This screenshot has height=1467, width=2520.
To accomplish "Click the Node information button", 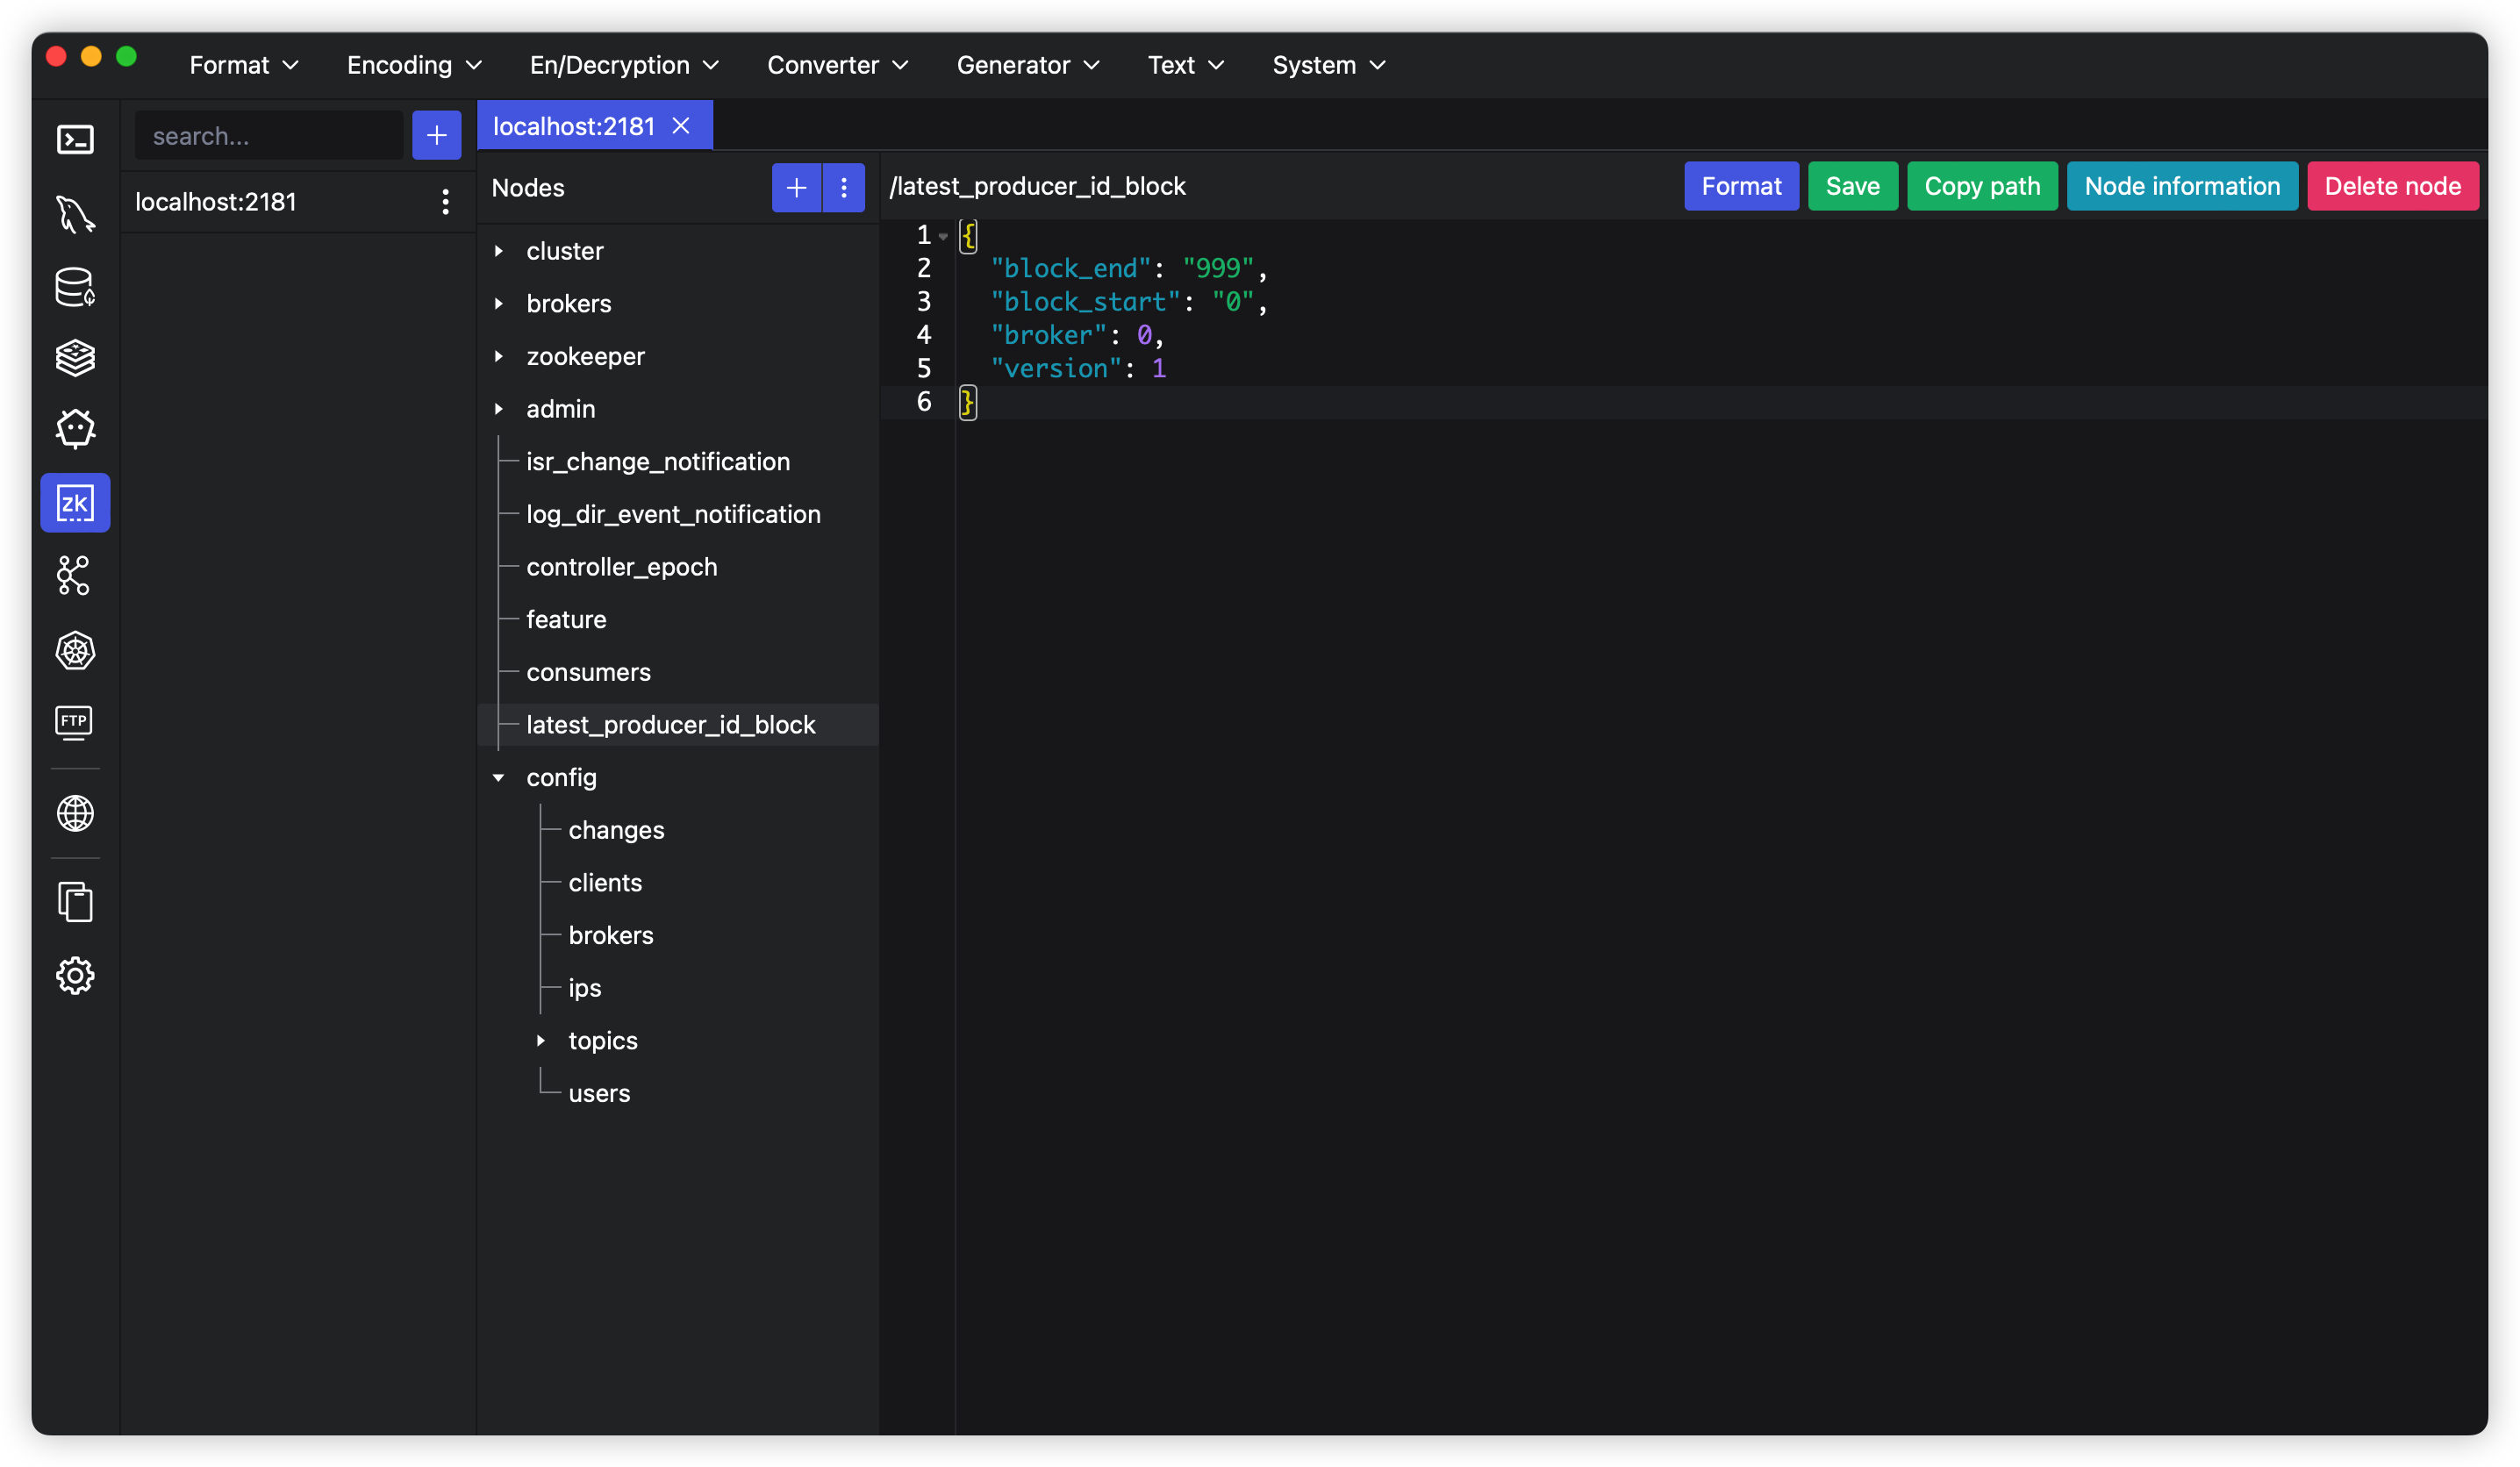I will click(x=2181, y=186).
